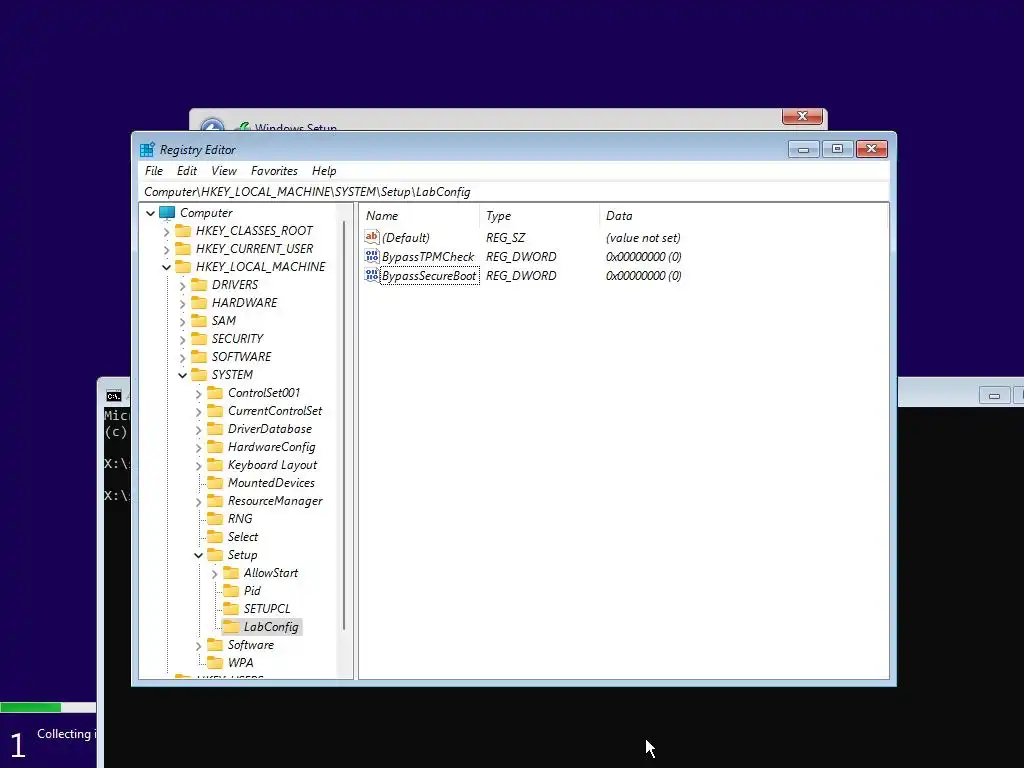Viewport: 1024px width, 768px height.
Task: Click the HardwareConfig folder icon
Action: 215,447
